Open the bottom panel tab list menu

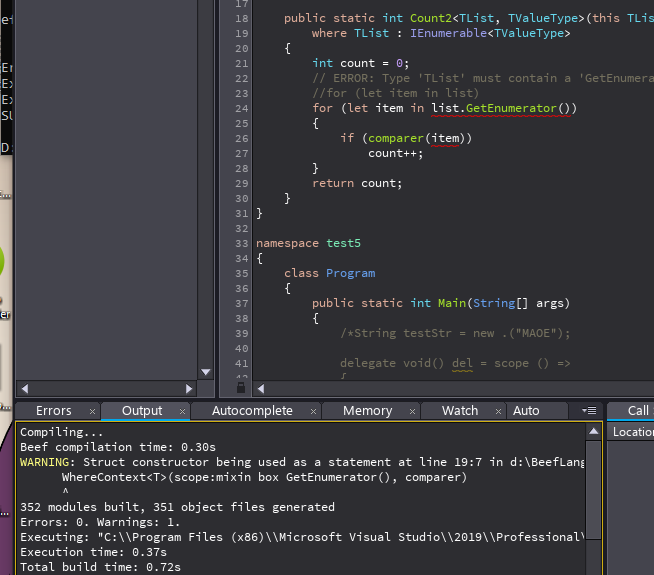point(589,411)
